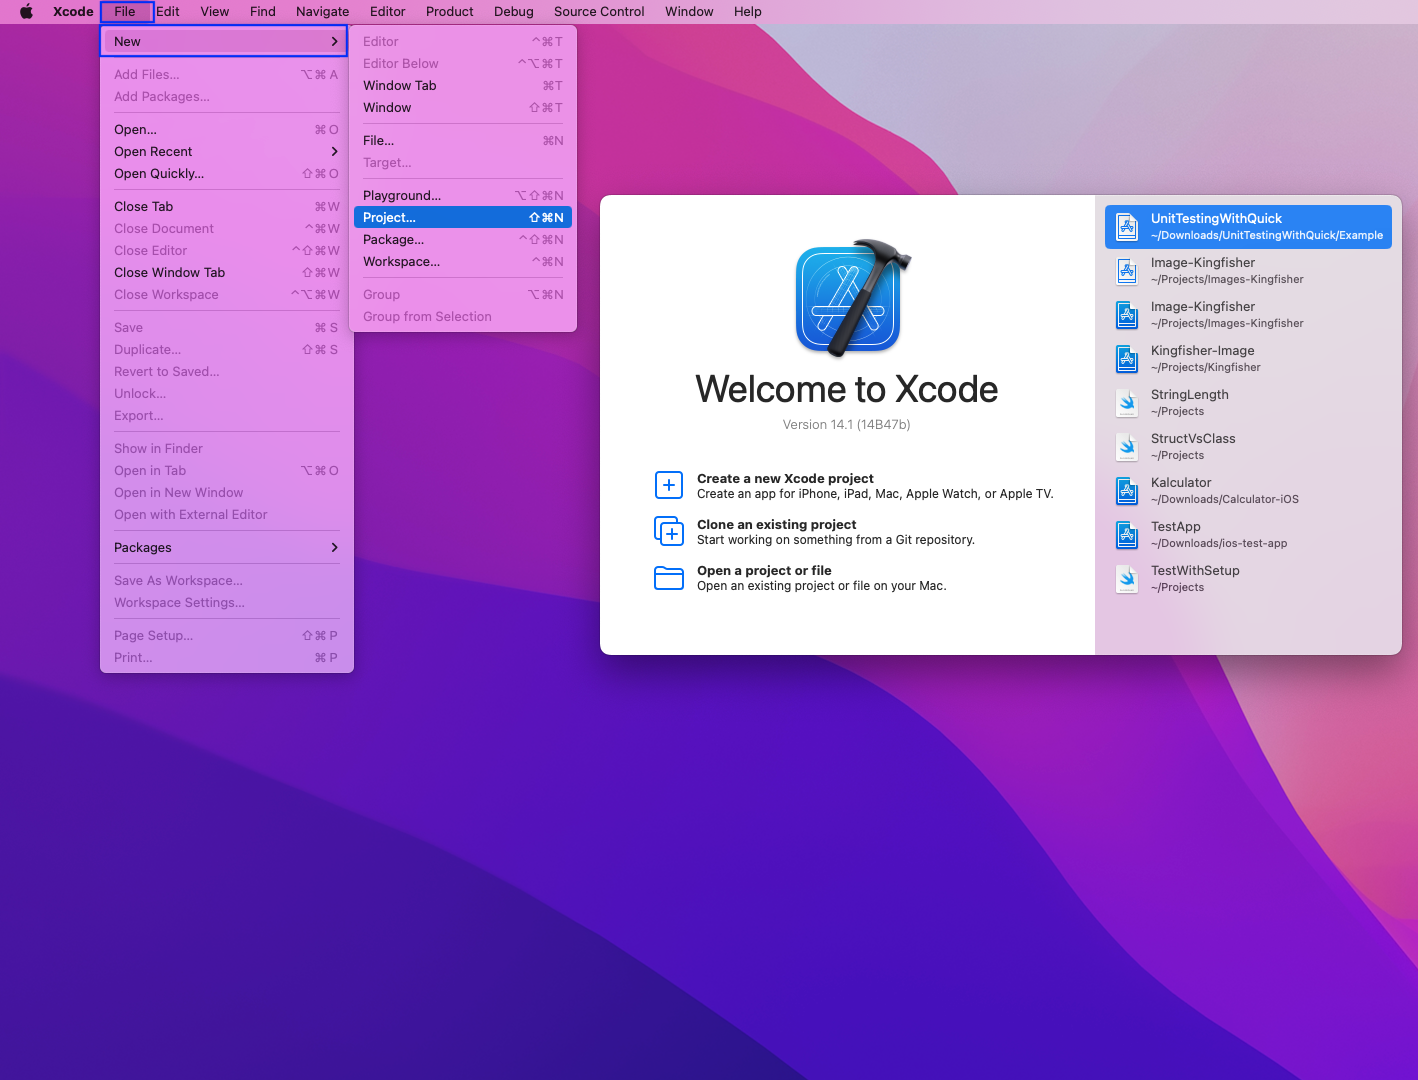
Task: Choose Window Tab from New submenu
Action: (x=463, y=85)
